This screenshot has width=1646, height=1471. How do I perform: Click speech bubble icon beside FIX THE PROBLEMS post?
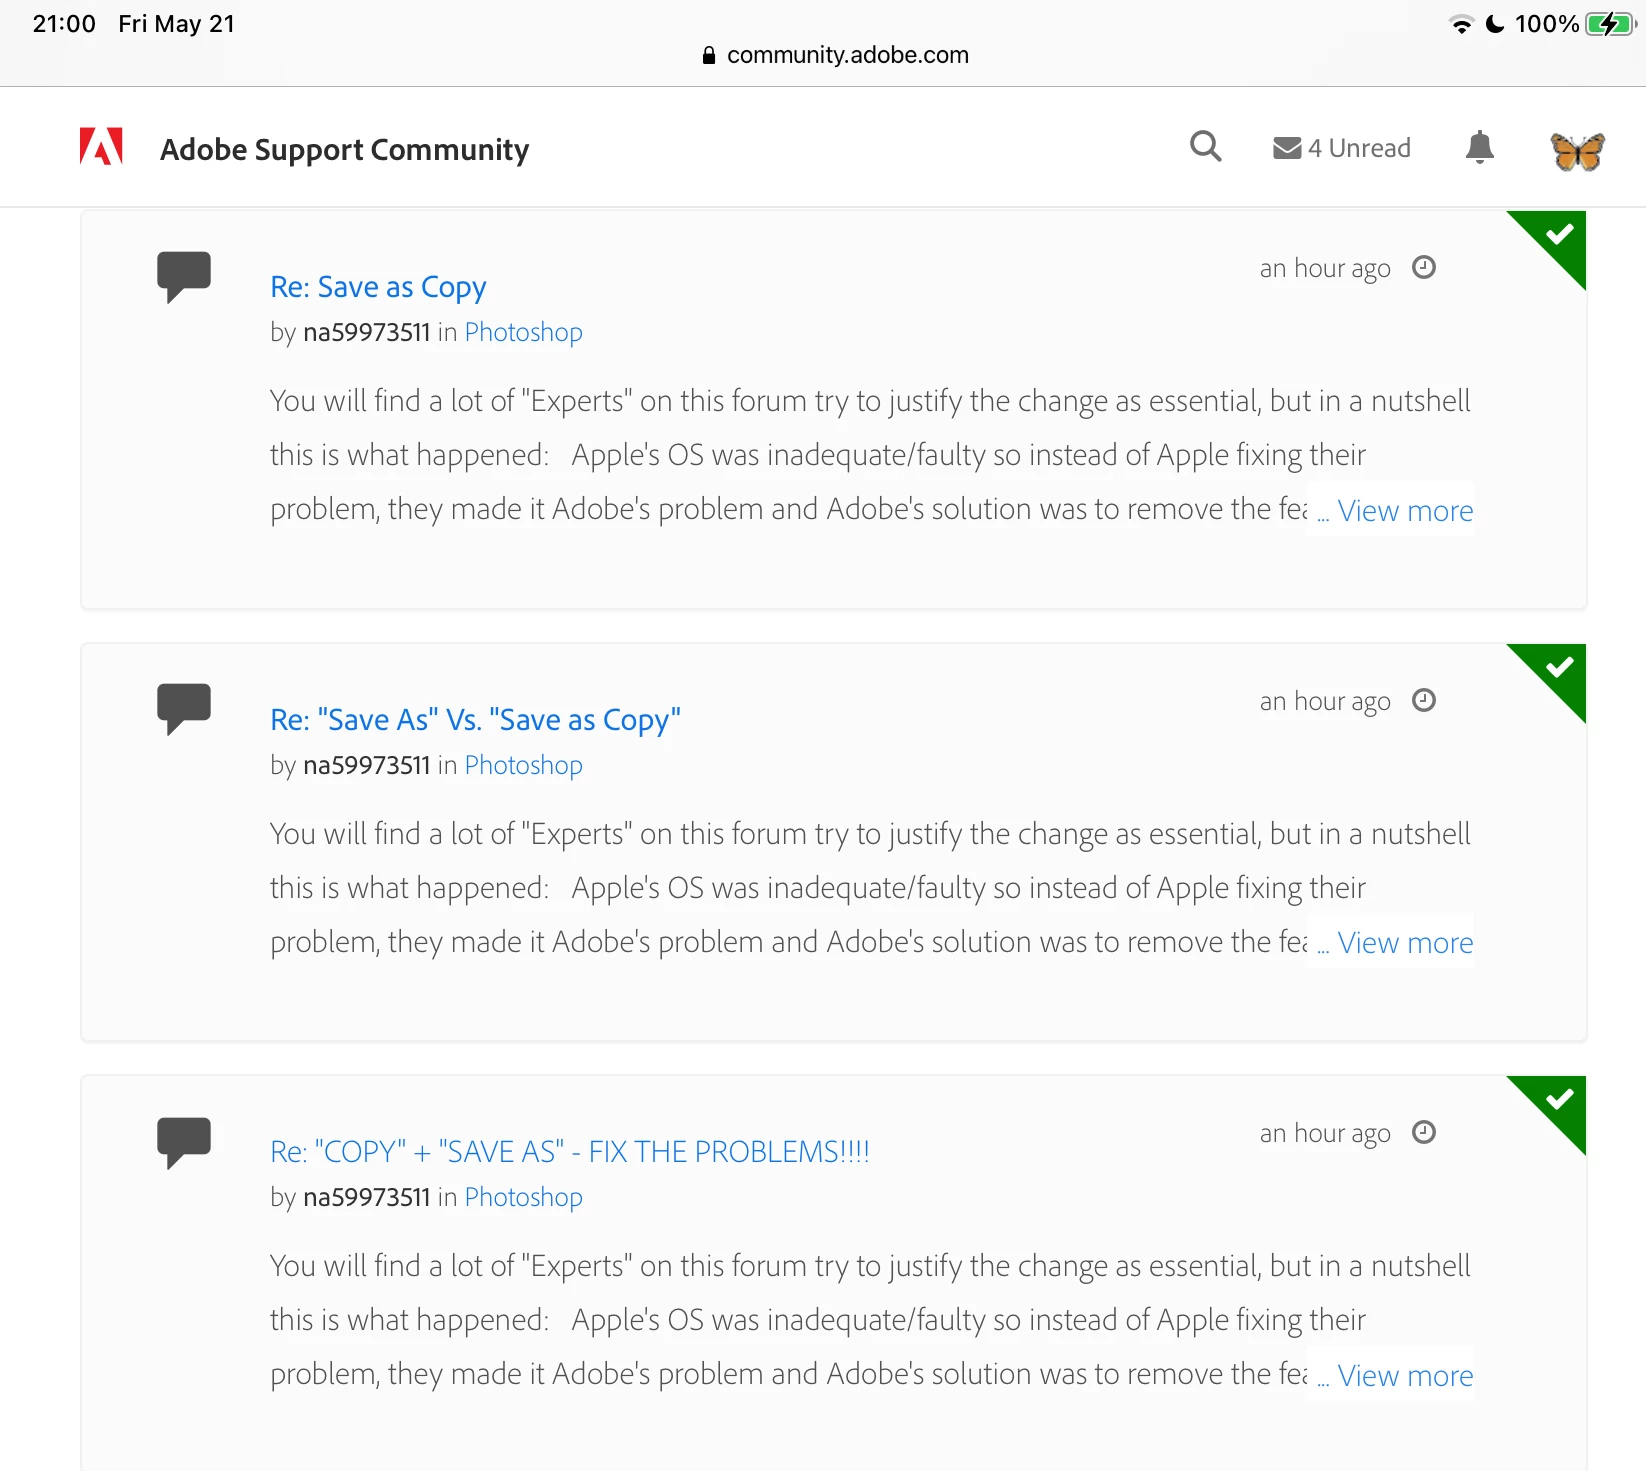pos(184,1141)
